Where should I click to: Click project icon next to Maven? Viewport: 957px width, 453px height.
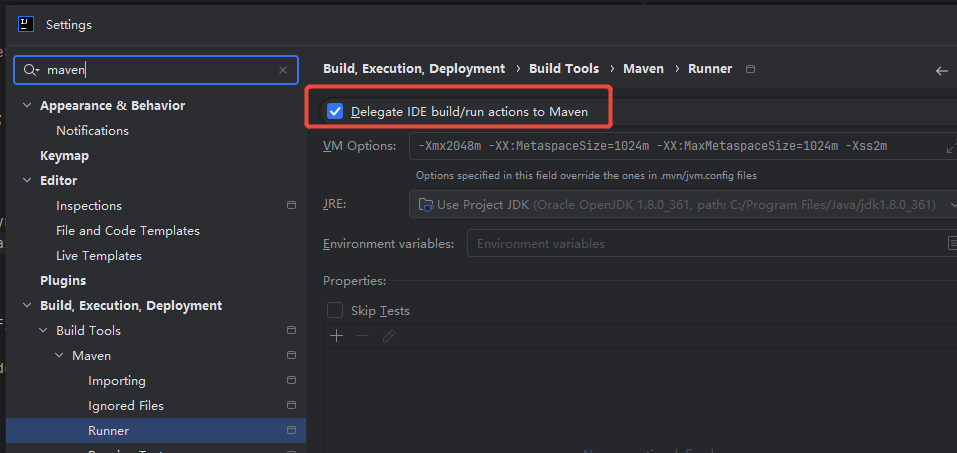tap(292, 356)
